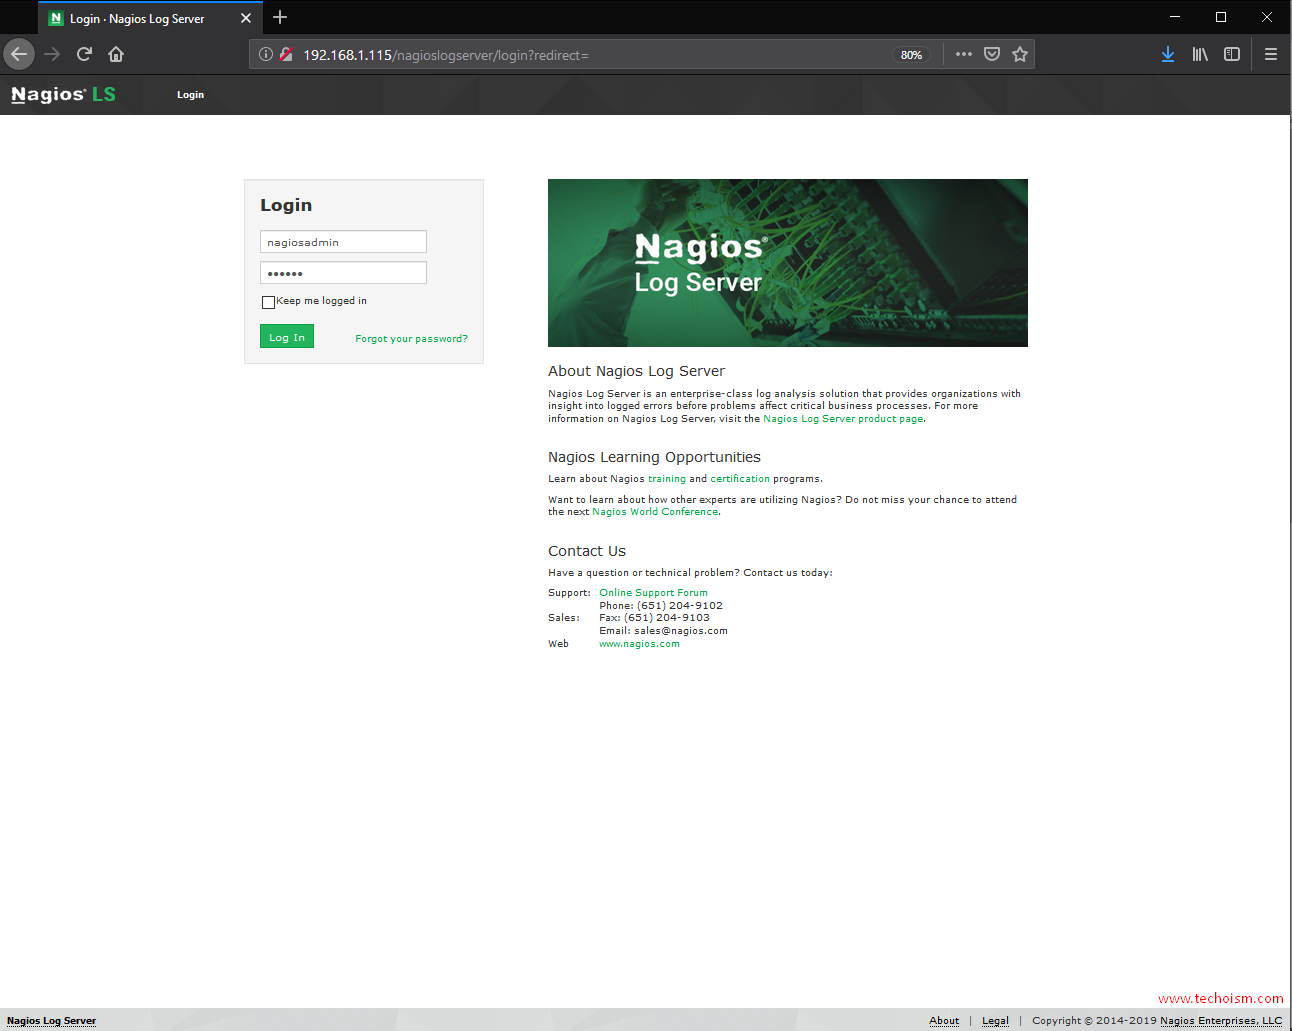The width and height of the screenshot is (1292, 1031).
Task: Open Nagios Enterprises, LLC footer link
Action: (x=1221, y=1021)
